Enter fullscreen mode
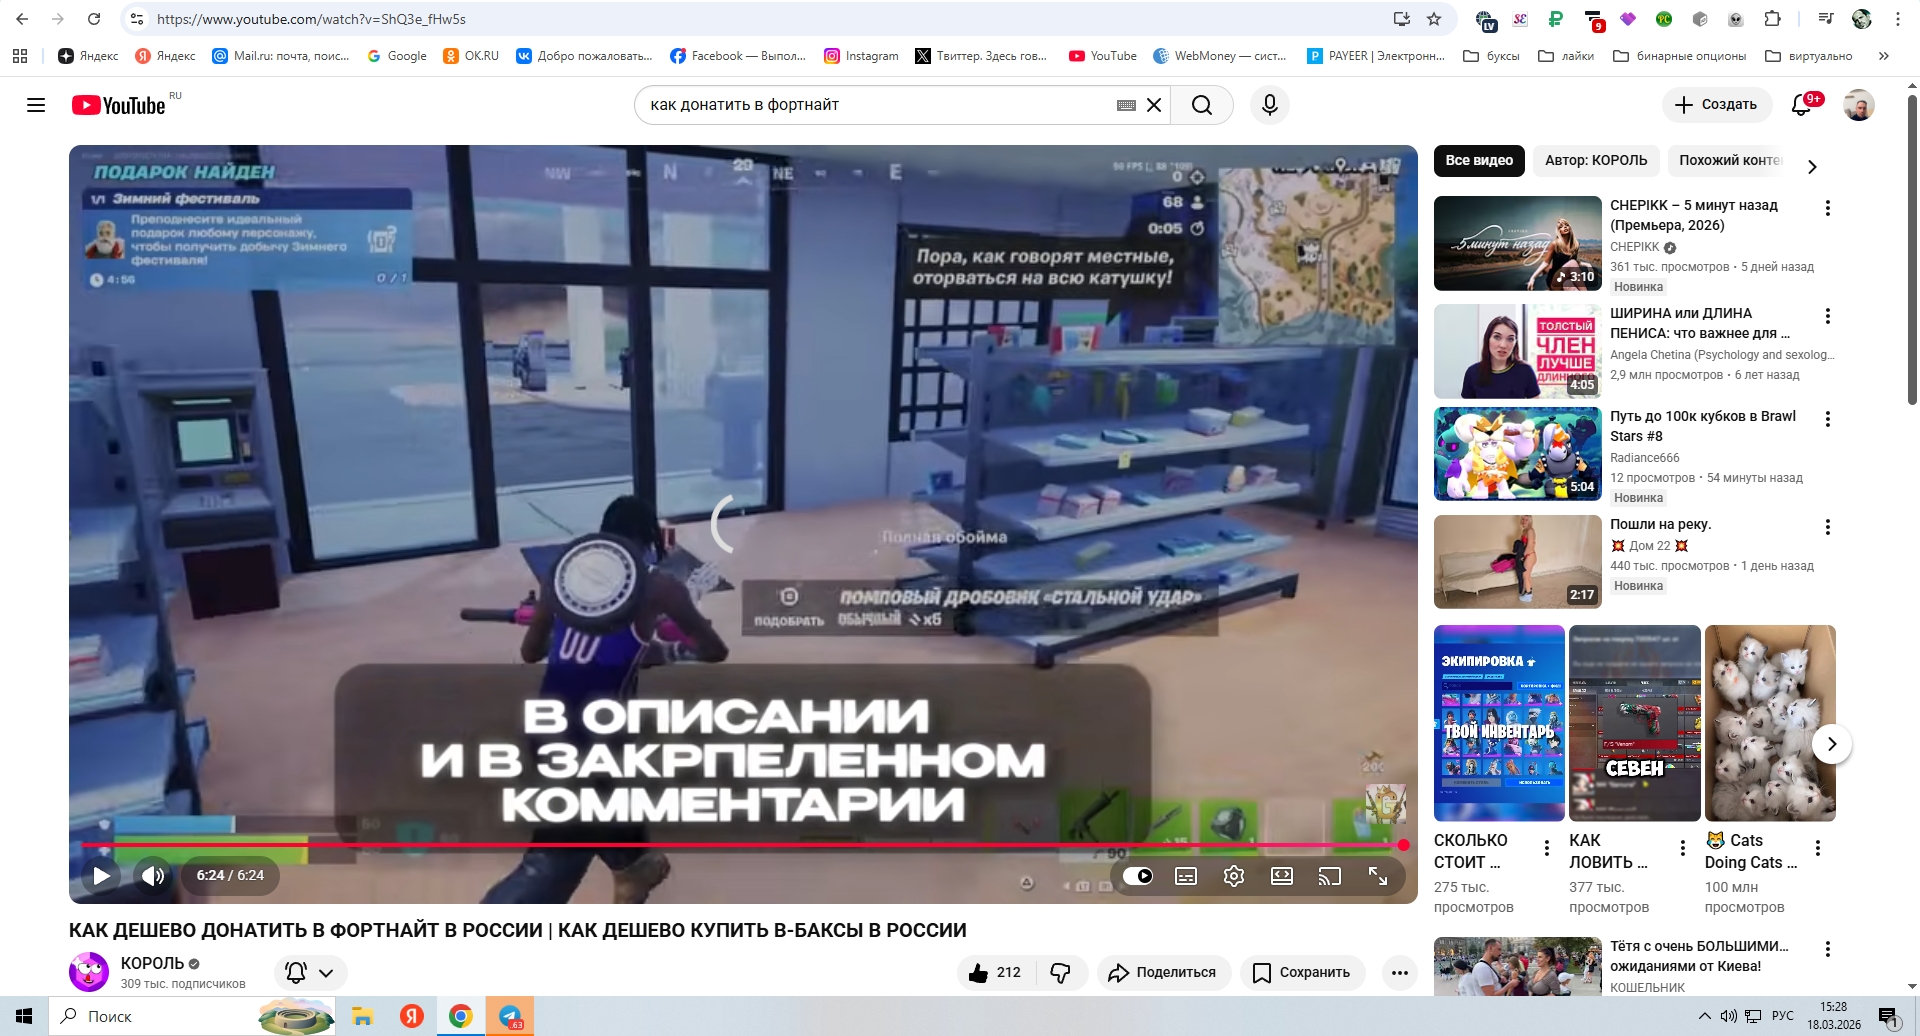The height and width of the screenshot is (1036, 1920). pyautogui.click(x=1378, y=876)
